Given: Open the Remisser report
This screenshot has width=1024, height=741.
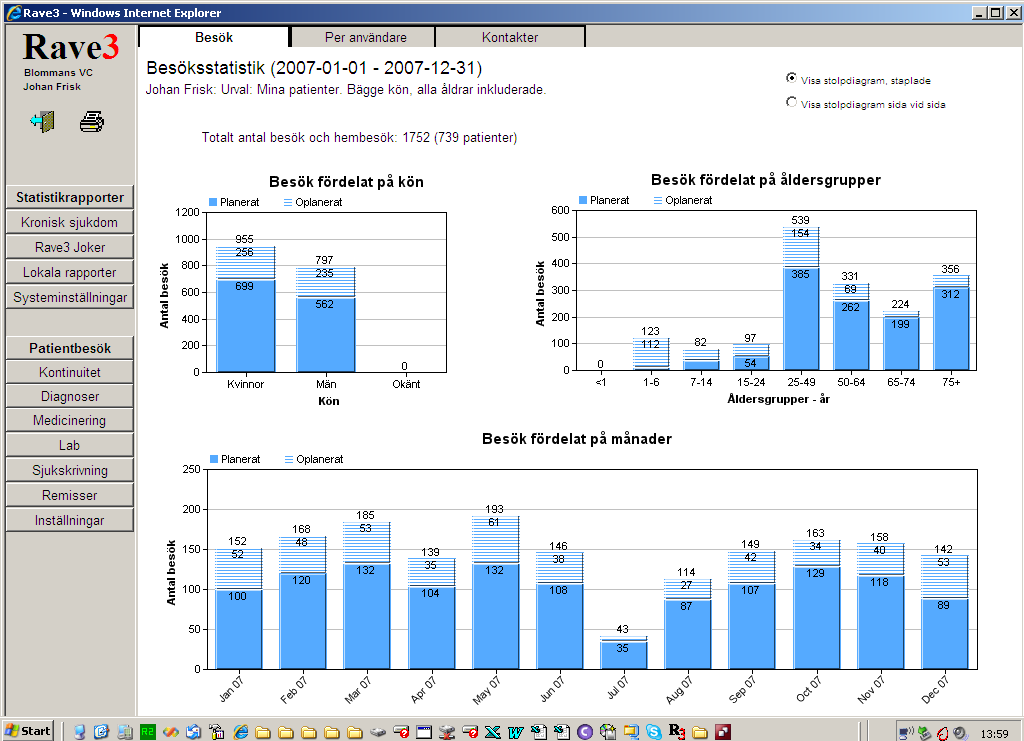Looking at the screenshot, I should pos(70,495).
